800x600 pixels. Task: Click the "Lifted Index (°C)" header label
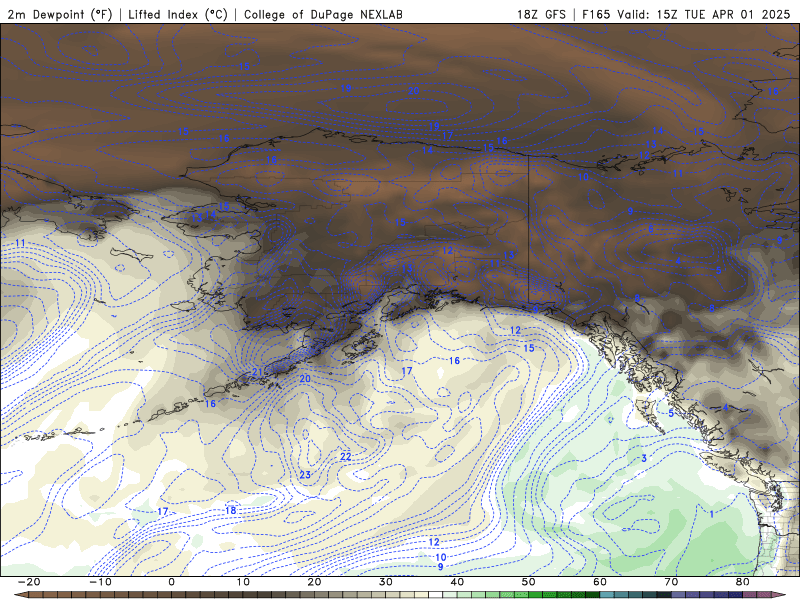pos(178,14)
